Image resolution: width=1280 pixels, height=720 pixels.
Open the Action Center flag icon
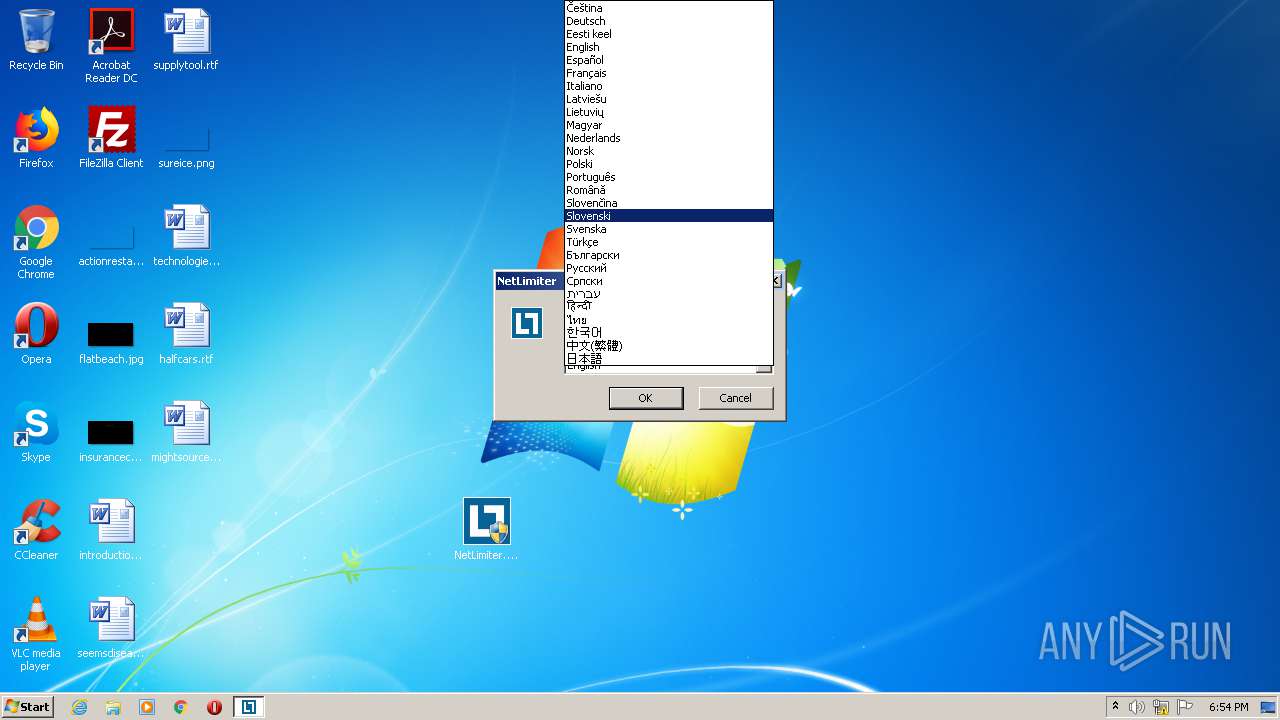coord(1185,707)
